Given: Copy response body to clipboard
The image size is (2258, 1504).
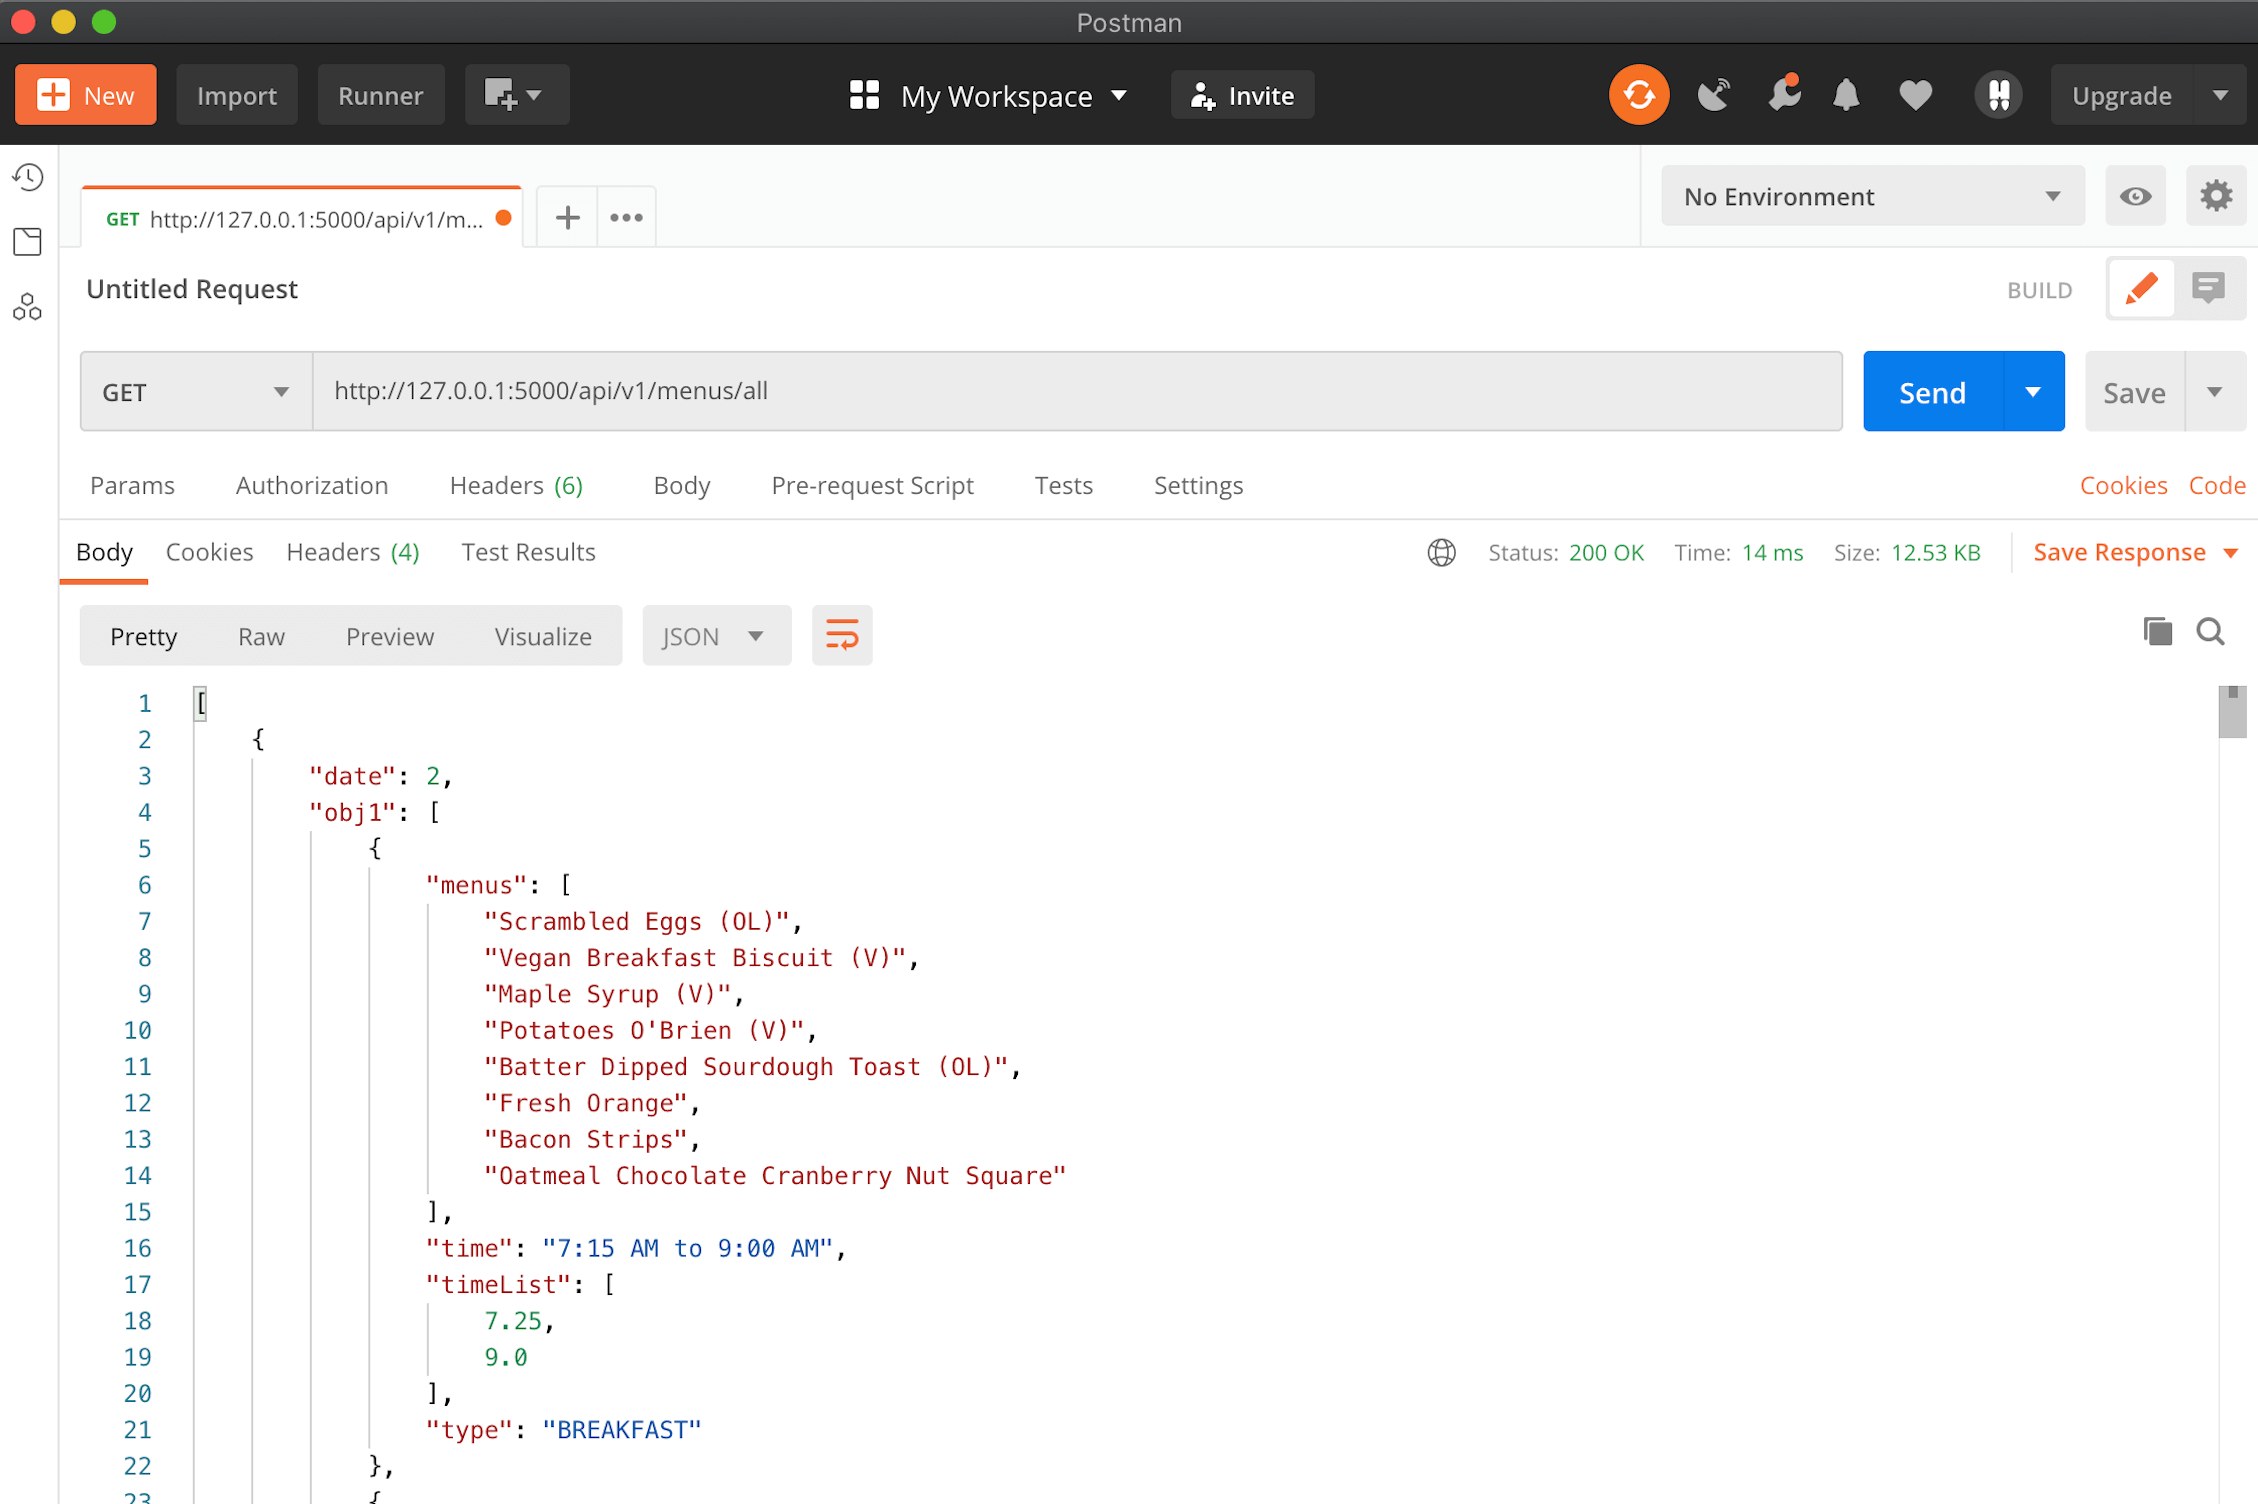Looking at the screenshot, I should coord(2157,632).
